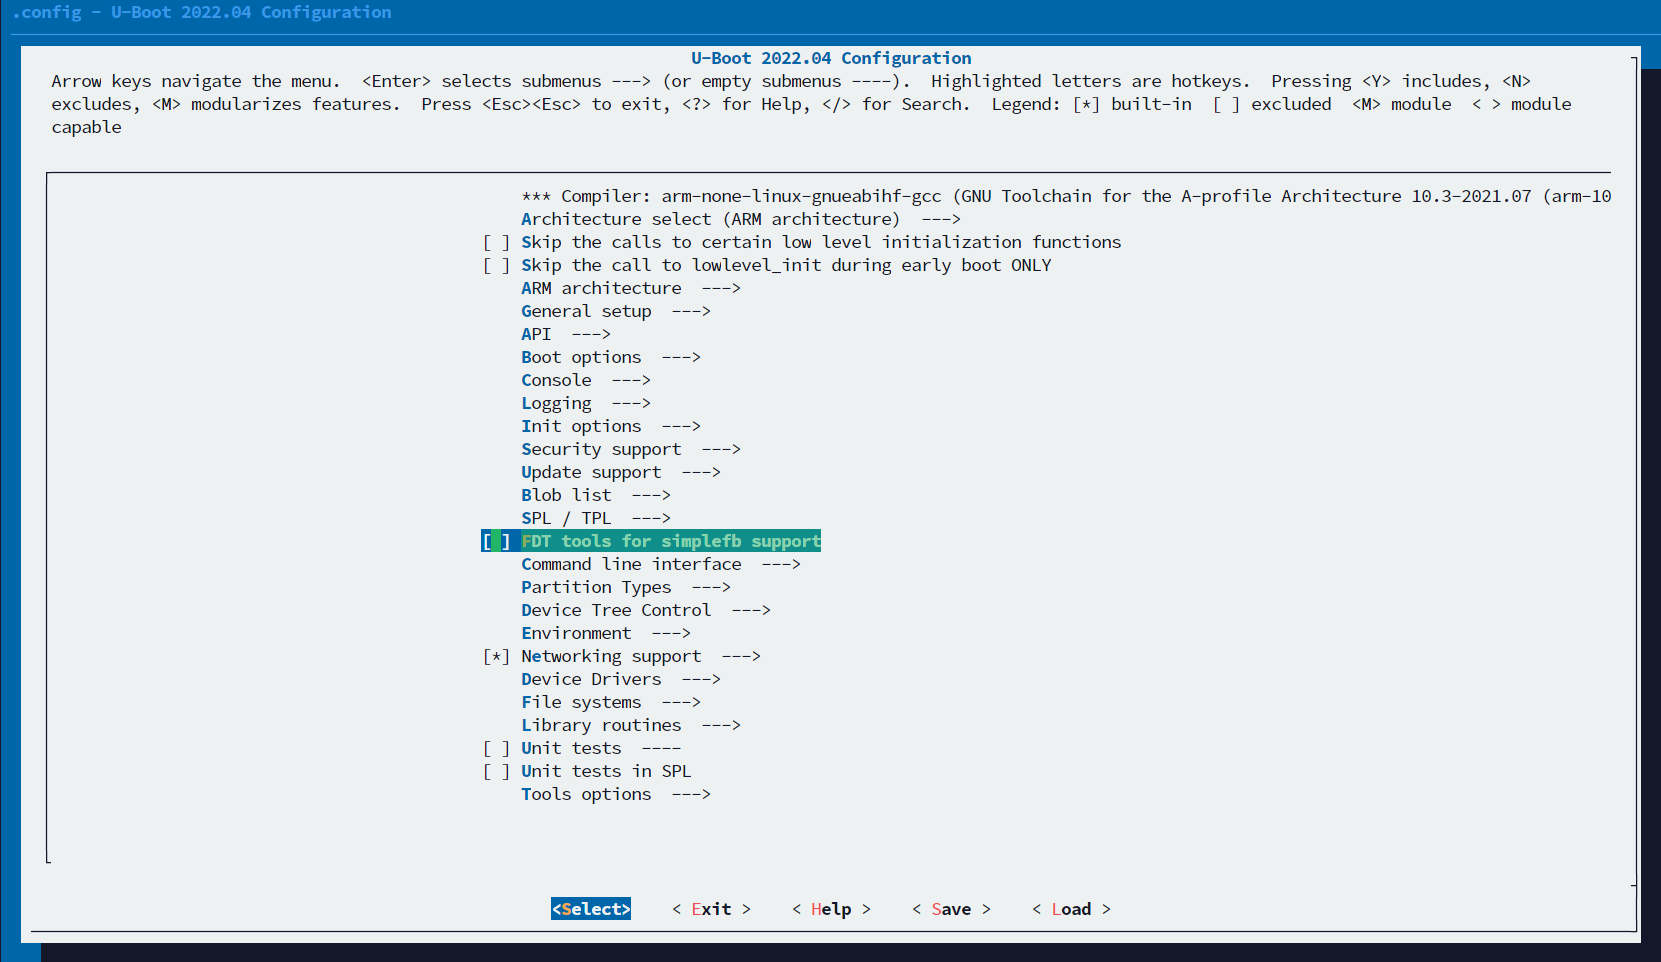Click the Select button

(591, 909)
